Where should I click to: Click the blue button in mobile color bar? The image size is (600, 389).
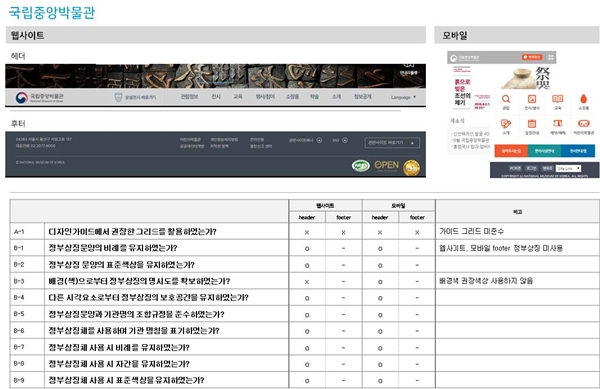coord(578,151)
